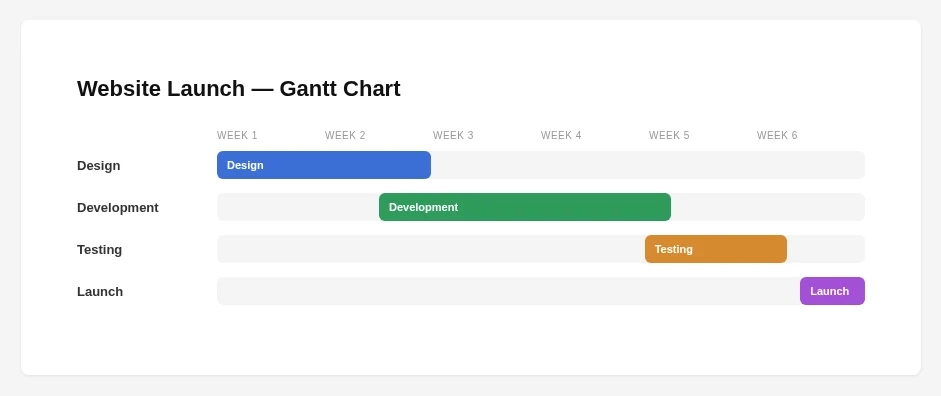
Task: Select the Testing row label
Action: point(100,250)
